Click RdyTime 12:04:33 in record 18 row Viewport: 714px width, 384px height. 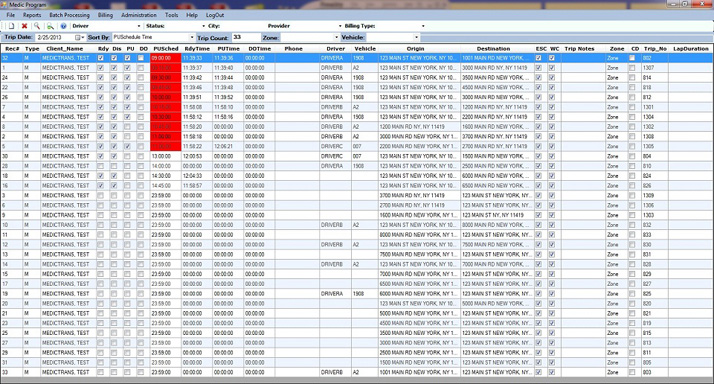[x=197, y=176]
